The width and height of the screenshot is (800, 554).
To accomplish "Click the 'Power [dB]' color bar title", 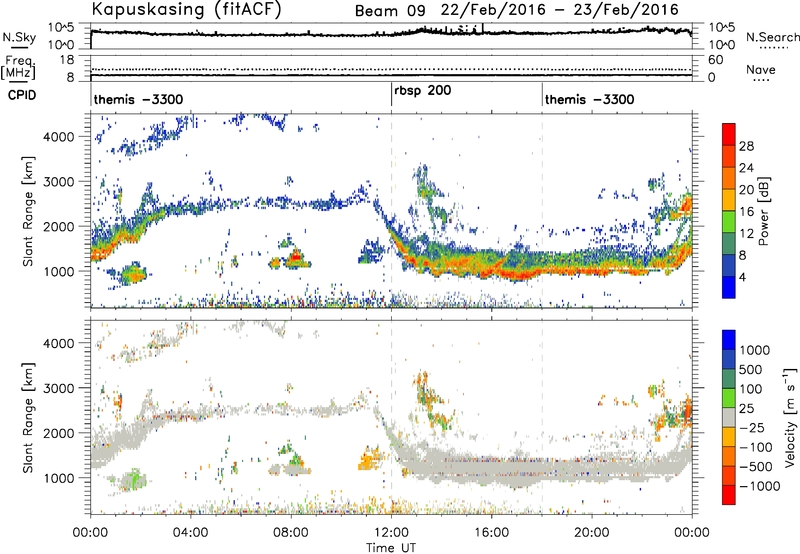I will click(764, 211).
